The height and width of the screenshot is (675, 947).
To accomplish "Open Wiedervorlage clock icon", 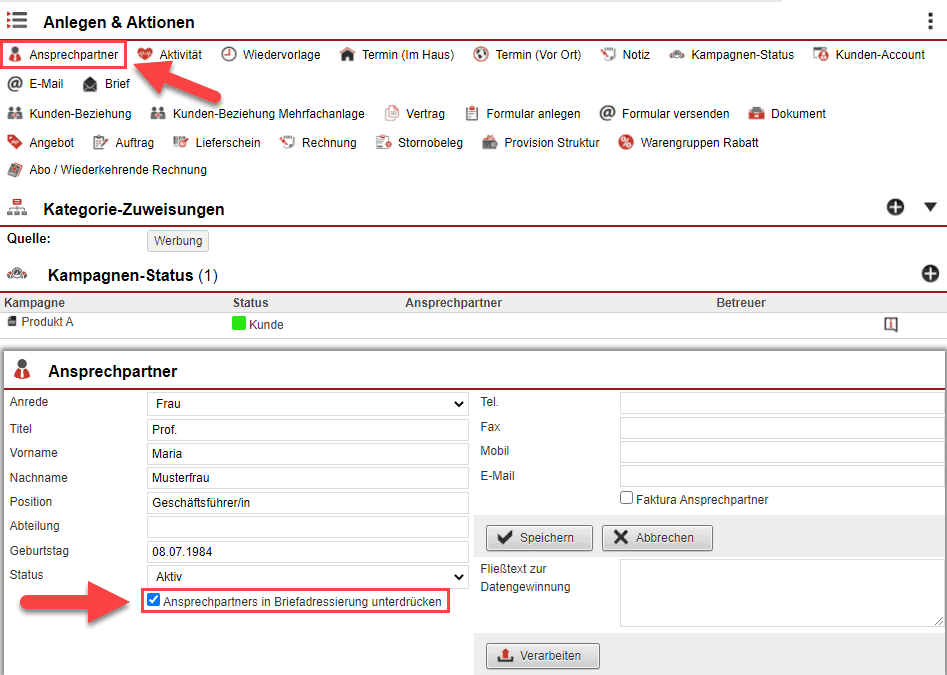I will click(x=229, y=55).
